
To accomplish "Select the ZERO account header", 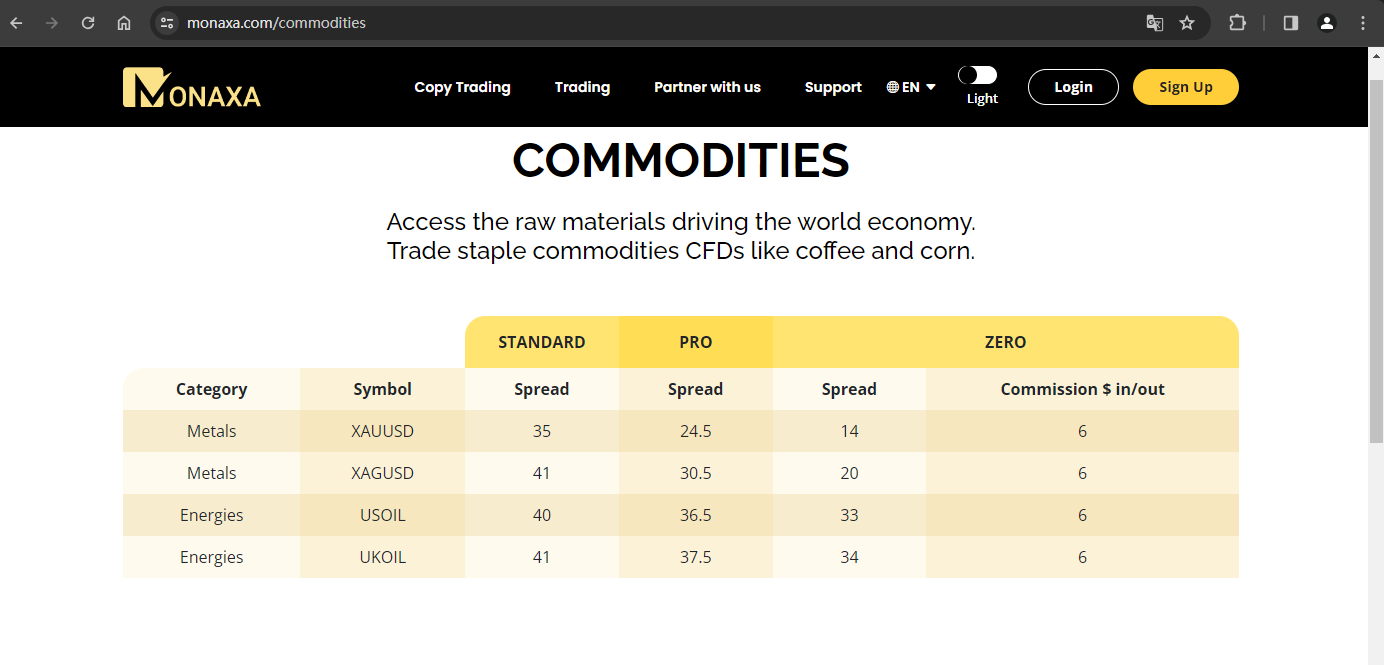I will [x=1006, y=342].
